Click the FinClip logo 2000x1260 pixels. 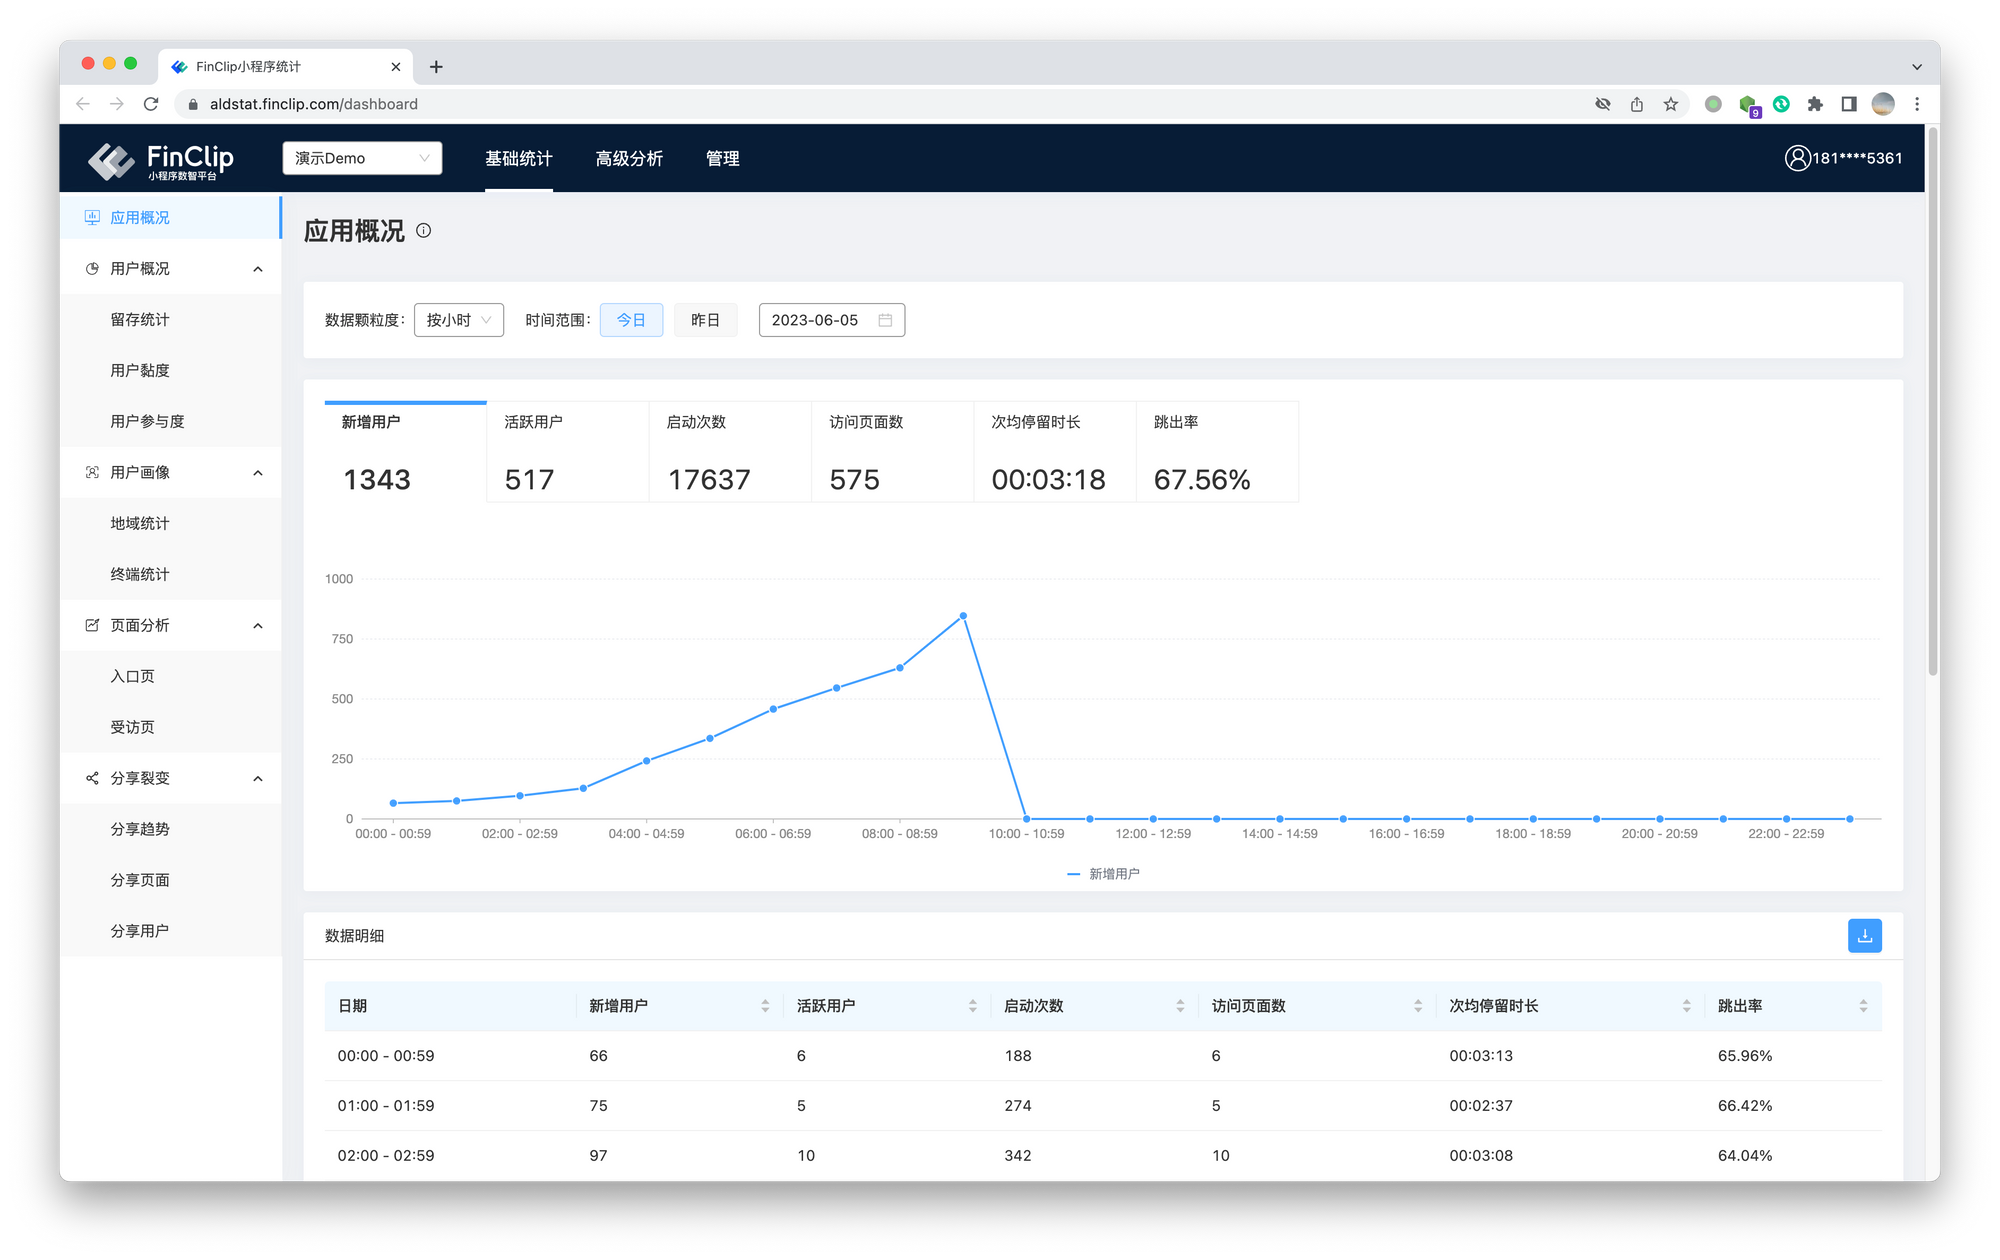(x=160, y=160)
